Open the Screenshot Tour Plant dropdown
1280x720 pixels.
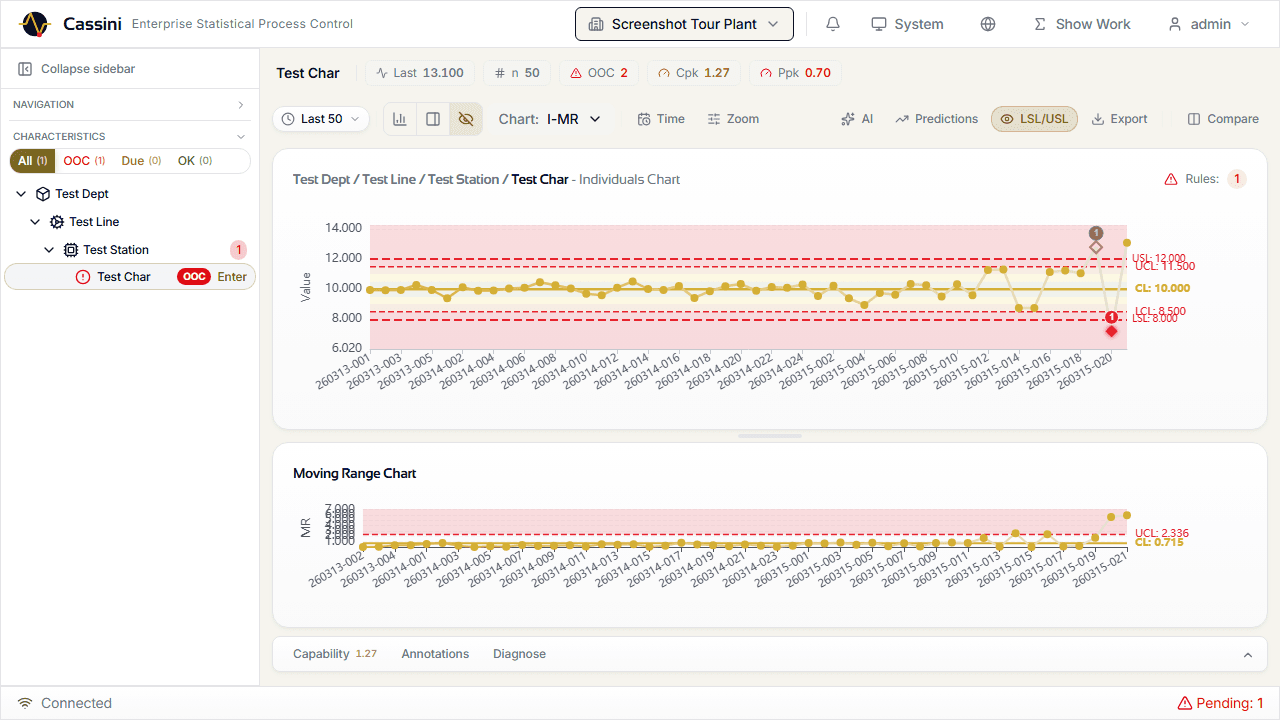coord(684,24)
